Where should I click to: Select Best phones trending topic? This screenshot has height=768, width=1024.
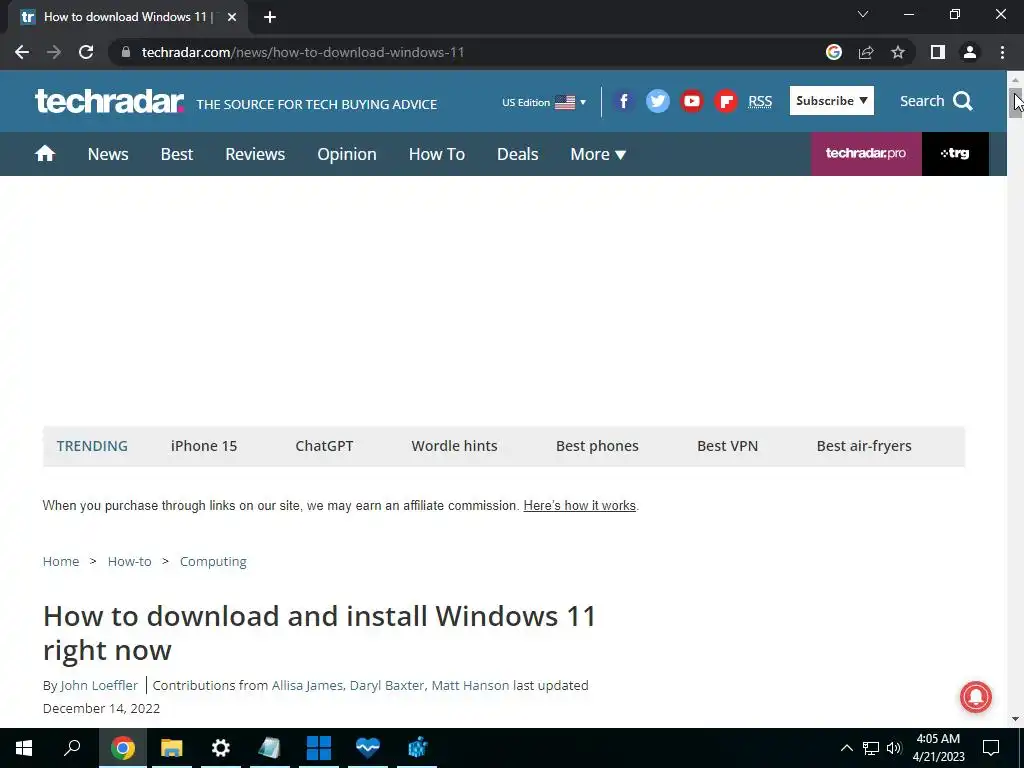[x=598, y=446]
